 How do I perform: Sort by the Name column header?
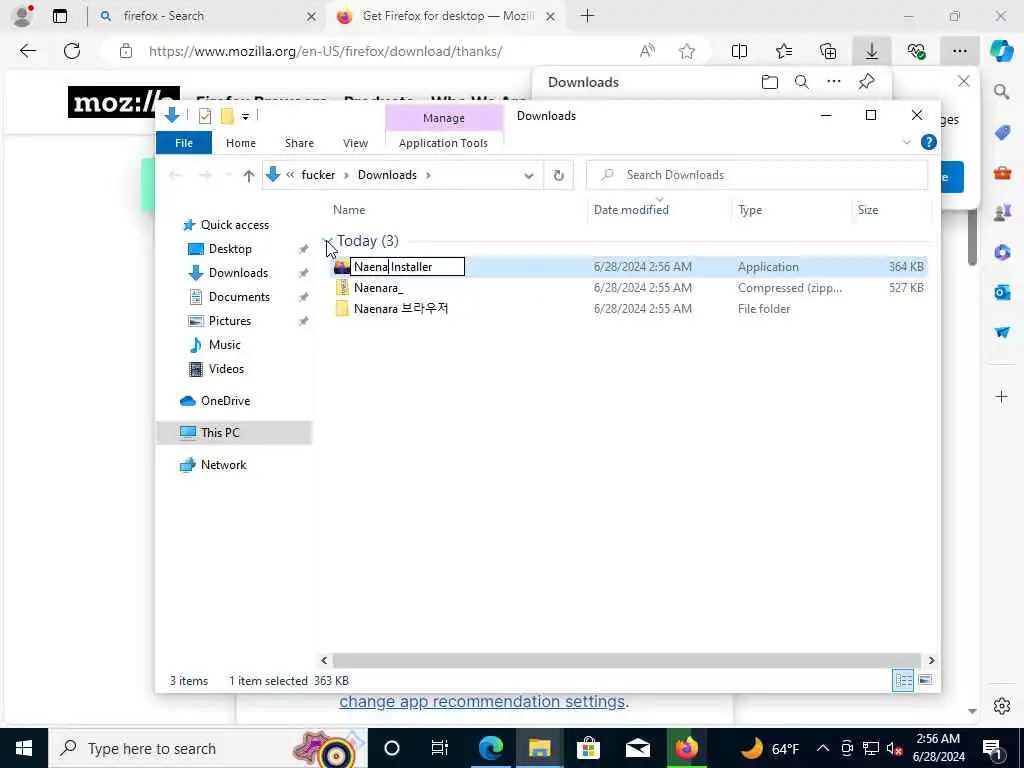[349, 210]
